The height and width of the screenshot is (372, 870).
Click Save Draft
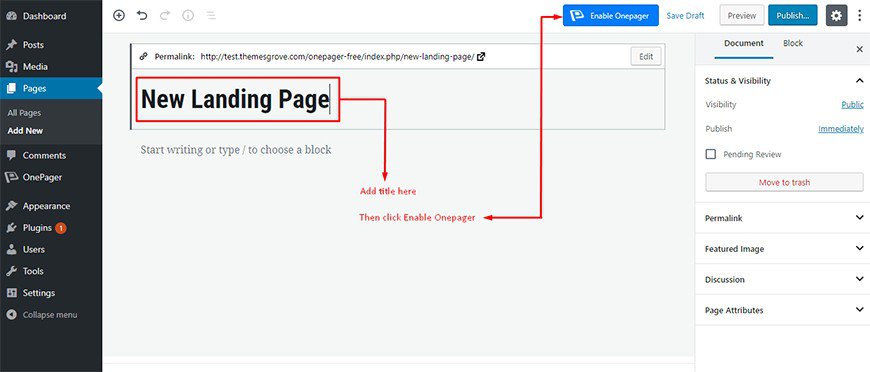685,16
